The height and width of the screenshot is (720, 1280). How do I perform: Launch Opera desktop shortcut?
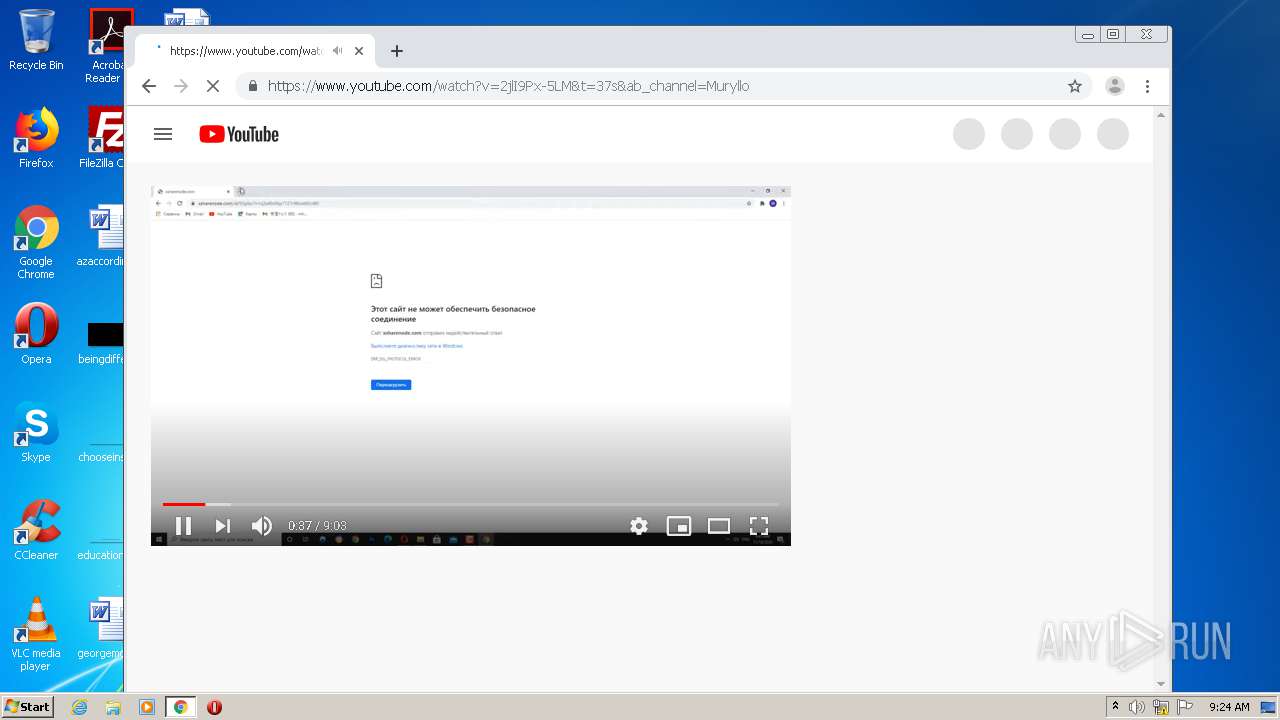pyautogui.click(x=36, y=333)
